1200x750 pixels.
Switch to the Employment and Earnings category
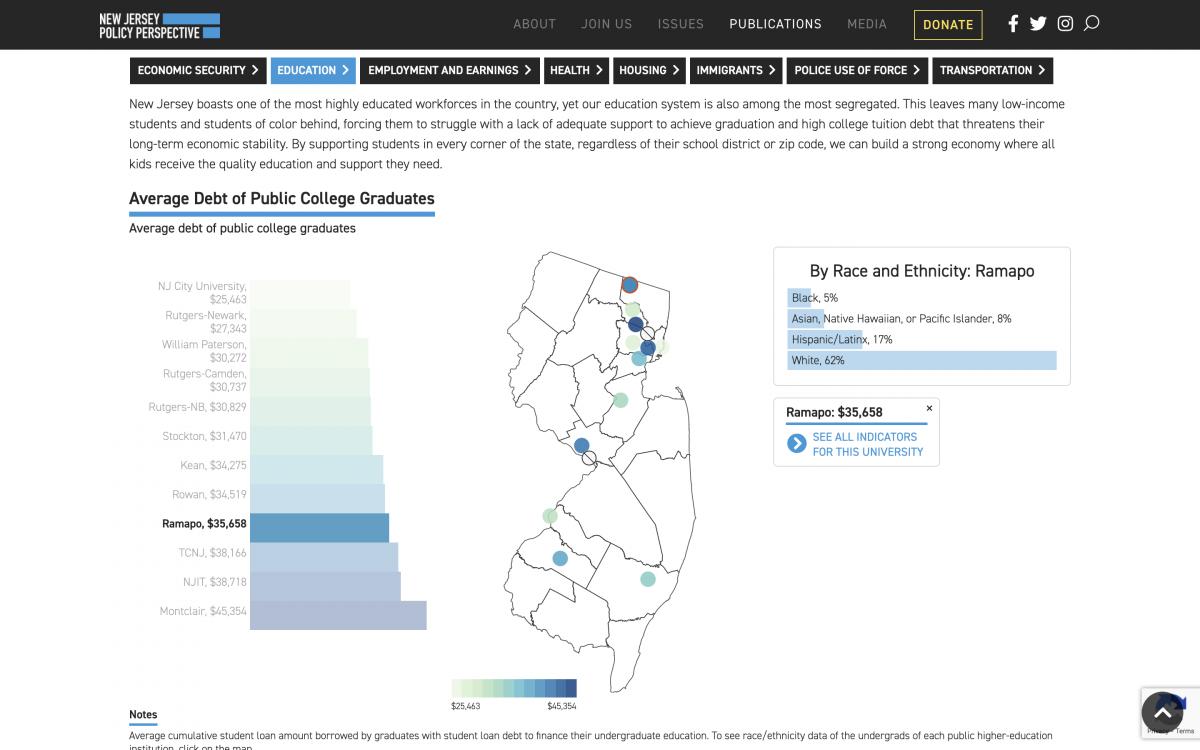450,70
